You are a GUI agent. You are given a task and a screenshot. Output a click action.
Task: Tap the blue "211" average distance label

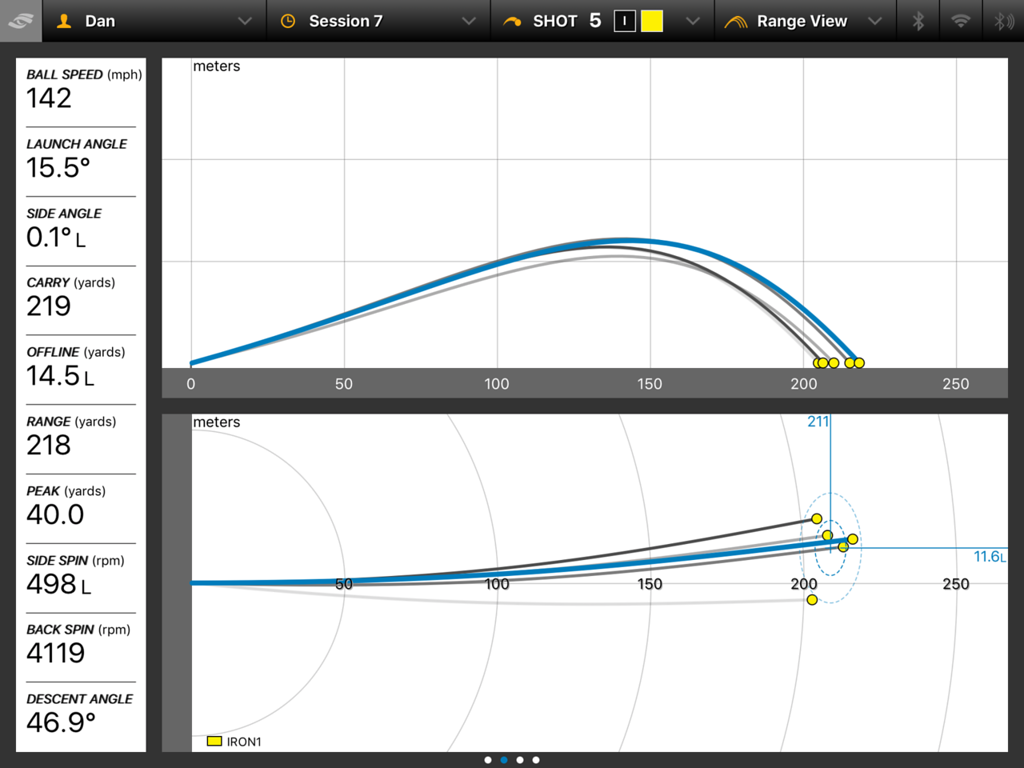point(818,422)
